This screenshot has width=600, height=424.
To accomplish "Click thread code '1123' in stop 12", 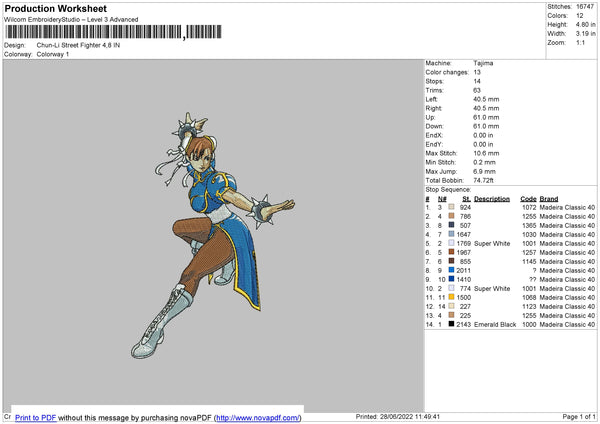I will click(x=529, y=307).
